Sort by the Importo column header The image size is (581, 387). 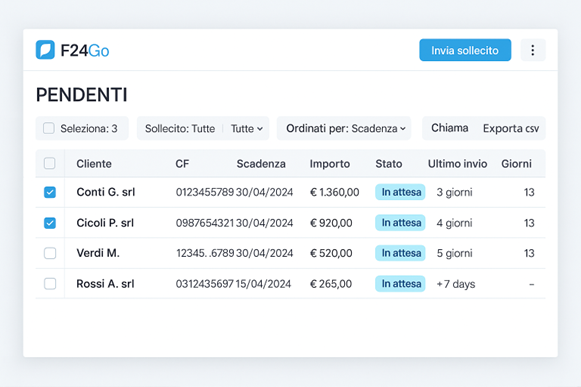tap(330, 163)
